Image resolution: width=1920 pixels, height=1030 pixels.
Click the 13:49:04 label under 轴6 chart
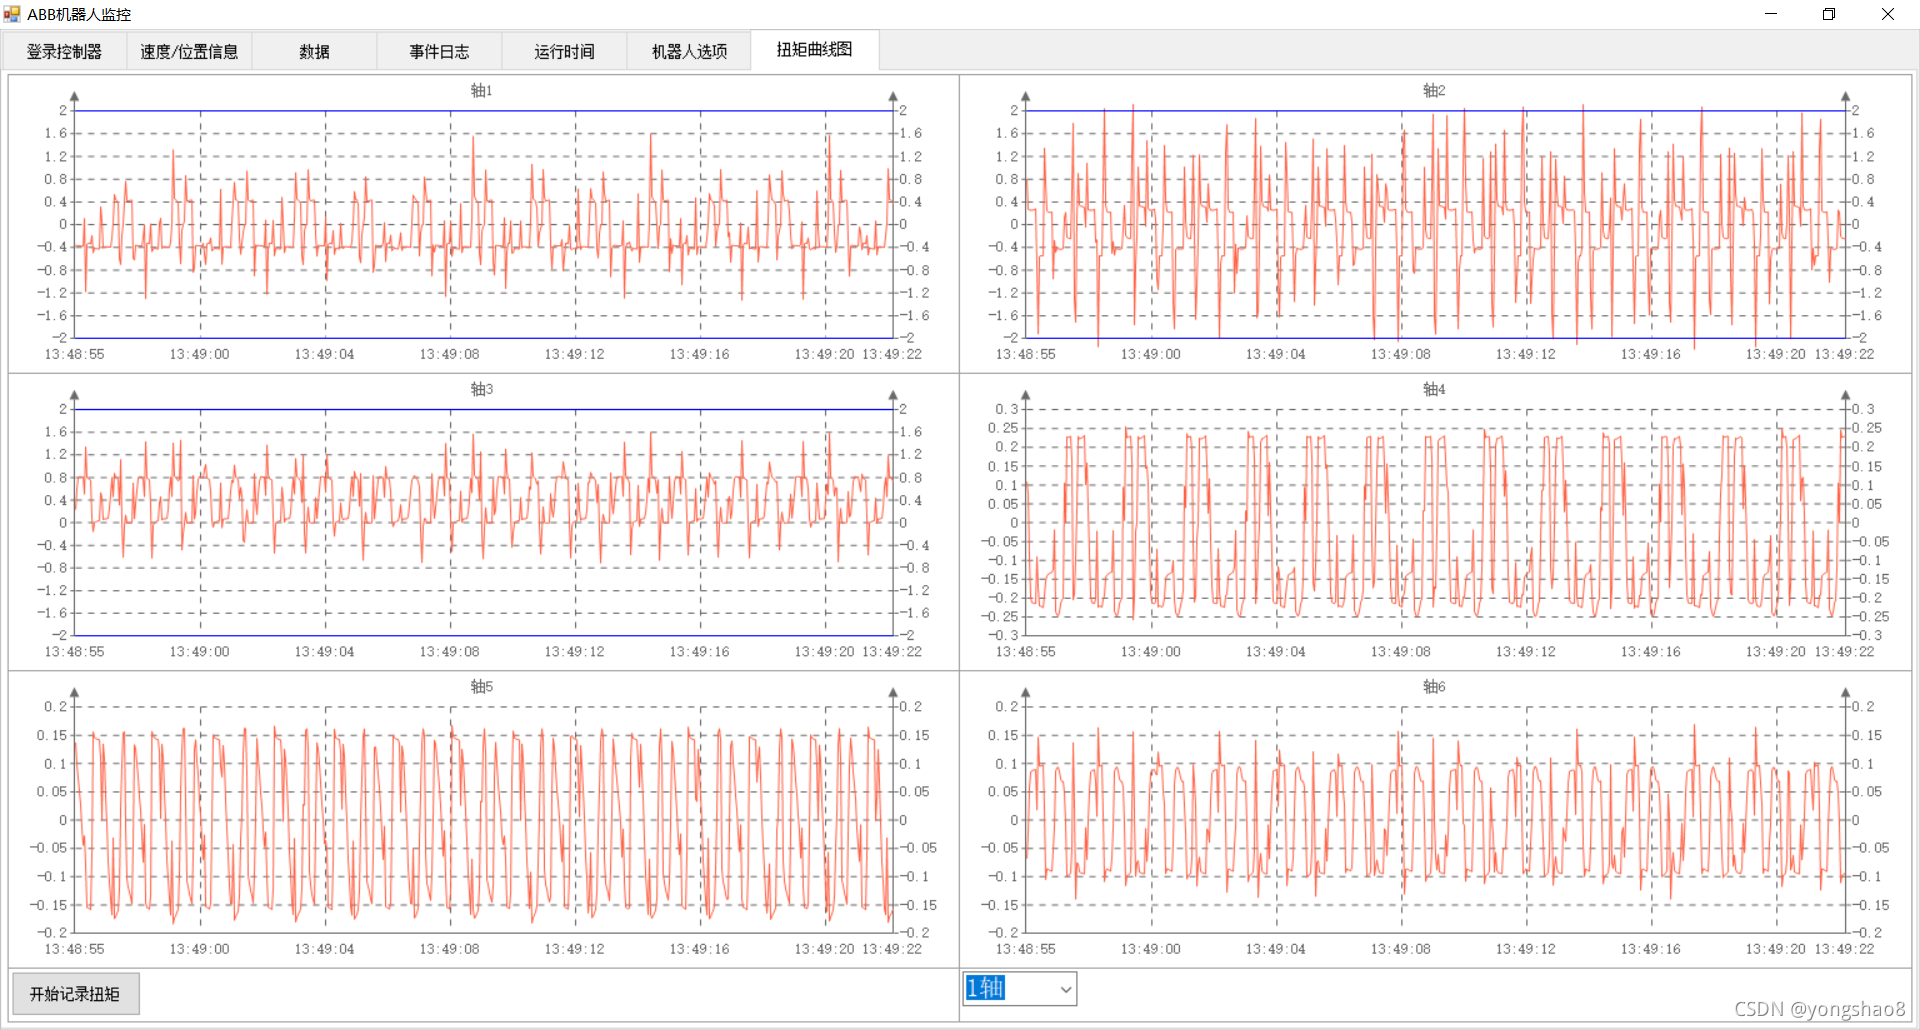pos(1275,949)
